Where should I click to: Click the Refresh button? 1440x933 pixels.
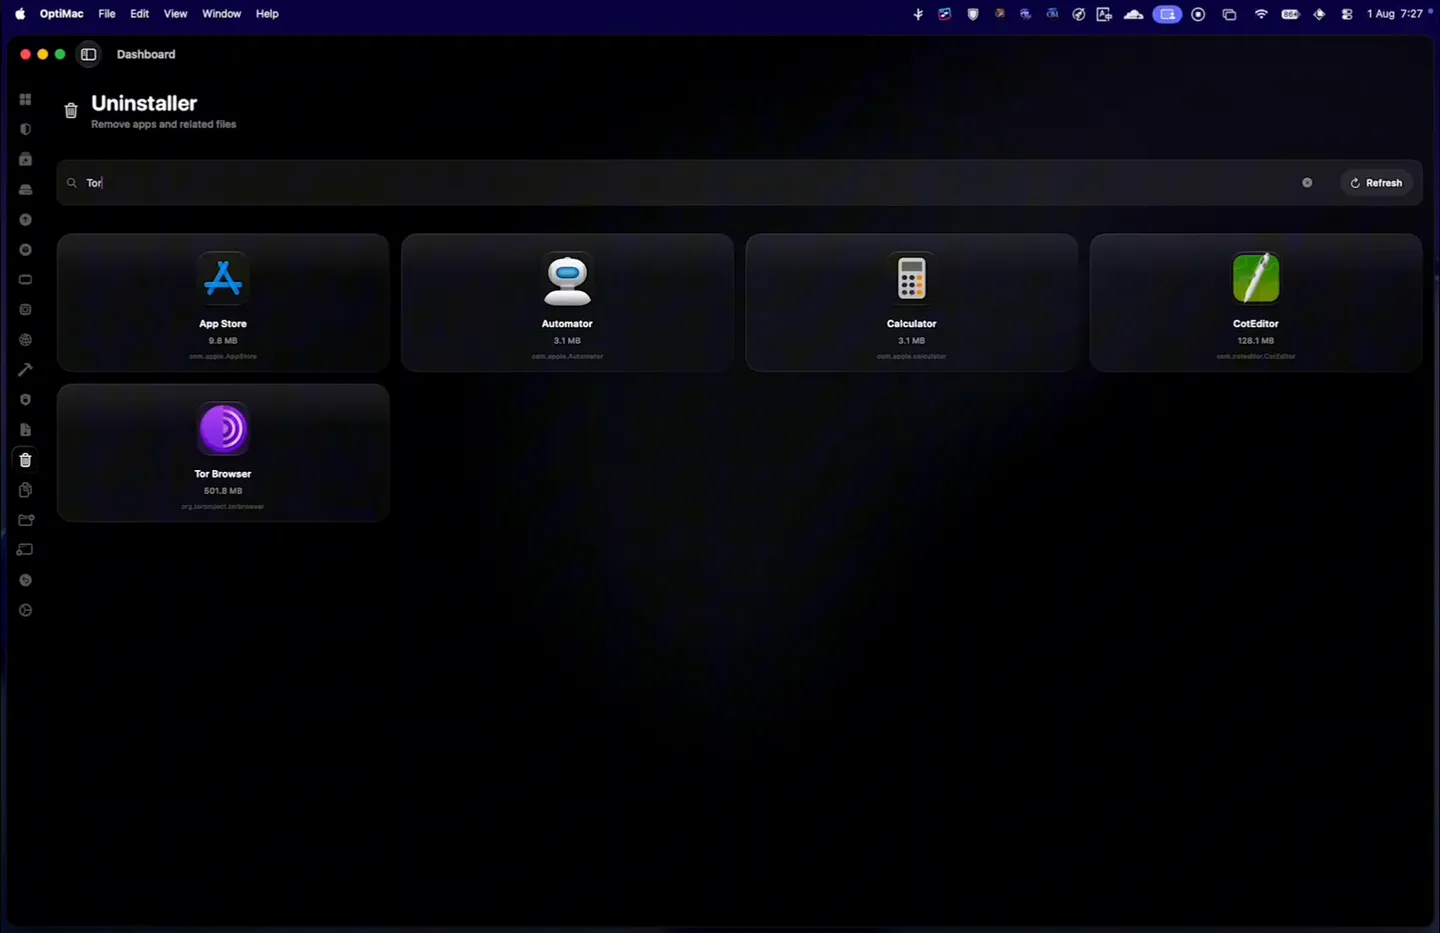(x=1376, y=183)
